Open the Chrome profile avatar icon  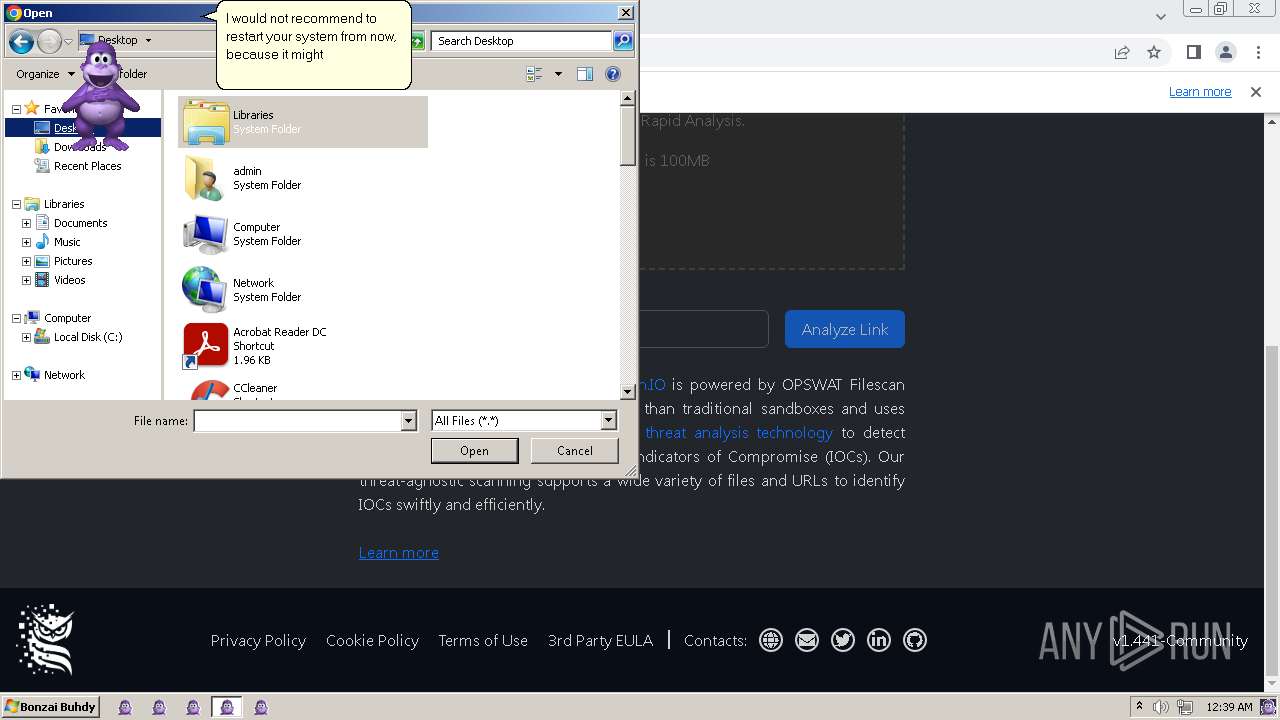tap(1226, 52)
